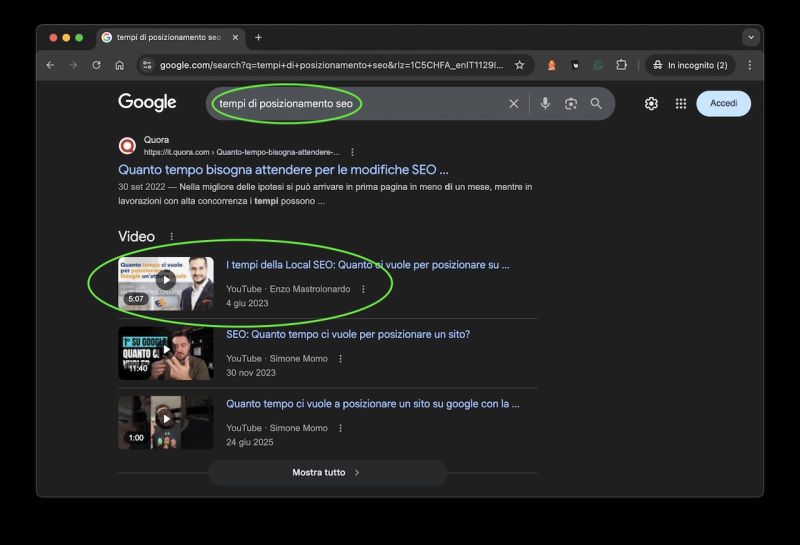Open the browser Extensions puzzle icon
This screenshot has height=545, width=800.
pos(621,65)
